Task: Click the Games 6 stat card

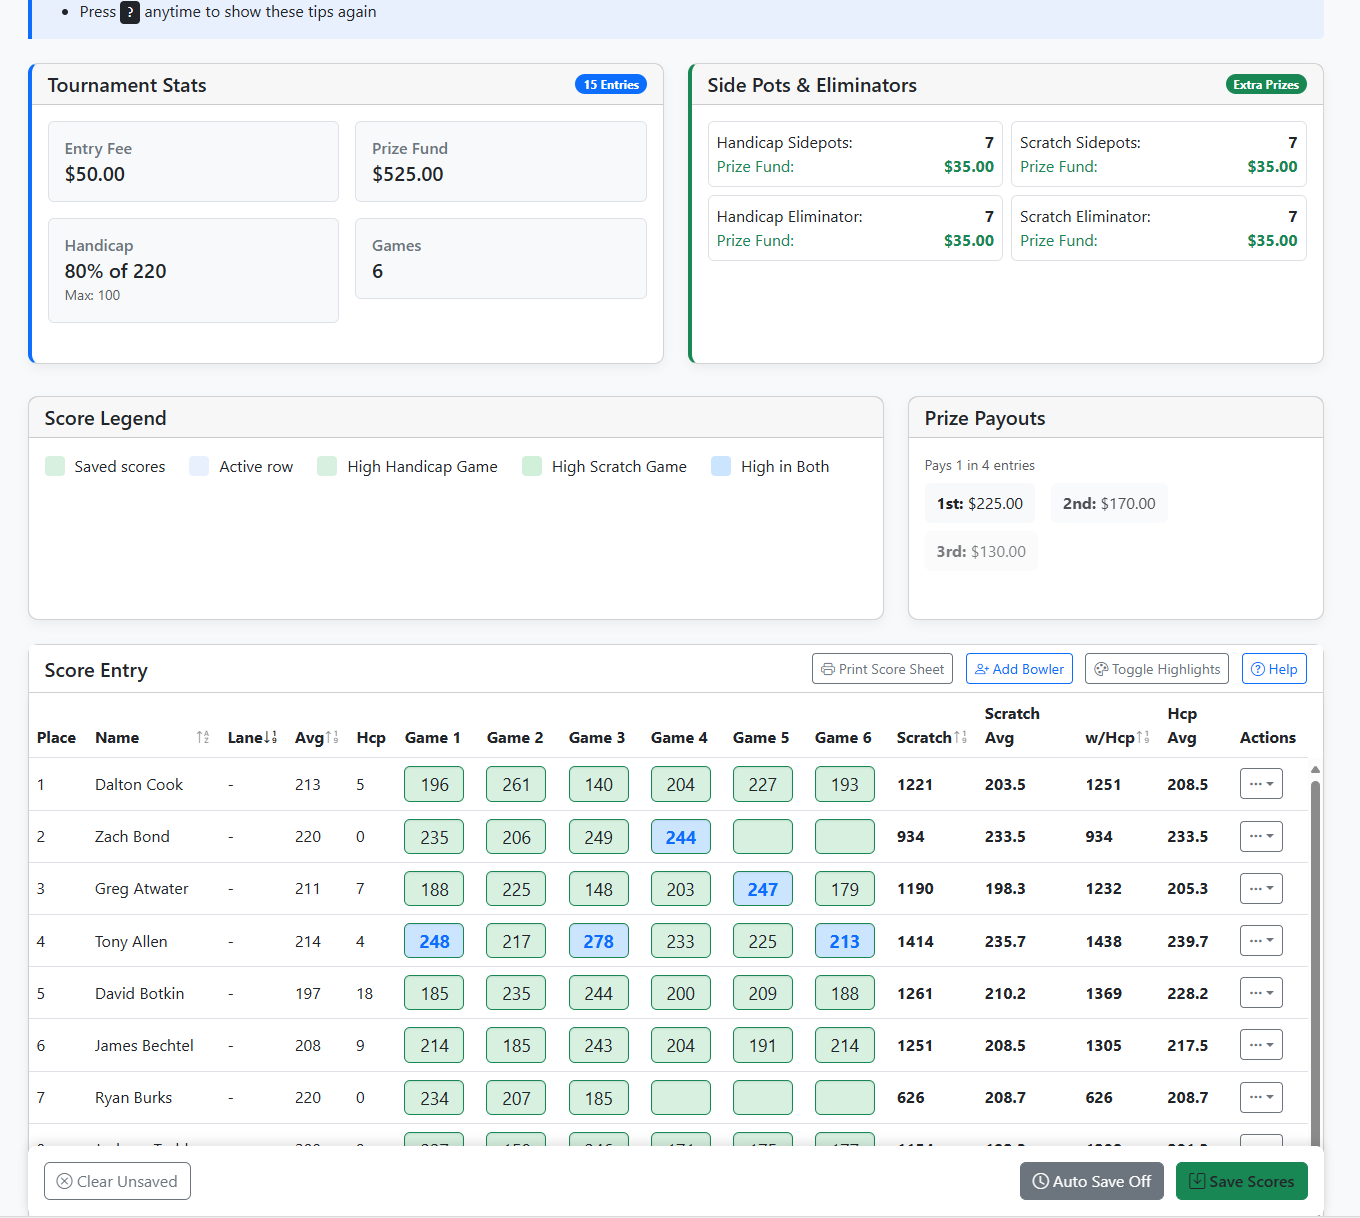Action: pos(501,258)
